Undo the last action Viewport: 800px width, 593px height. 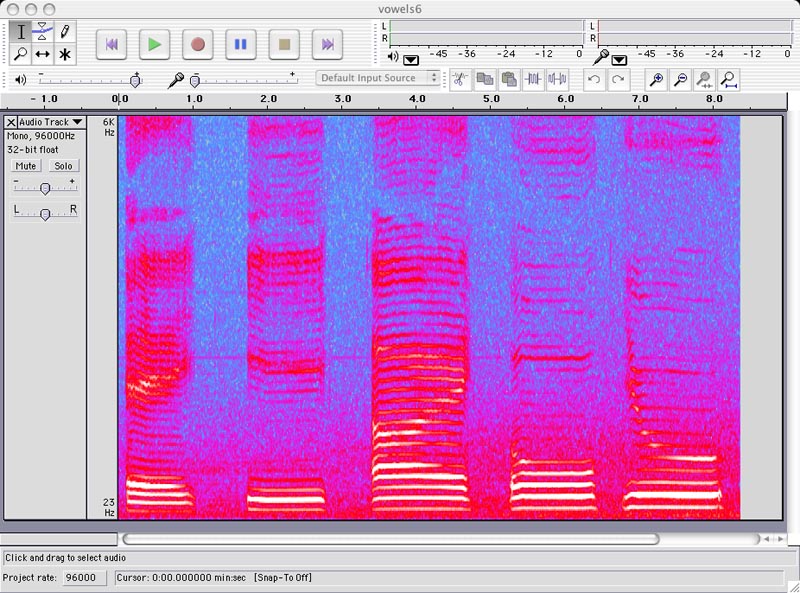pos(594,79)
